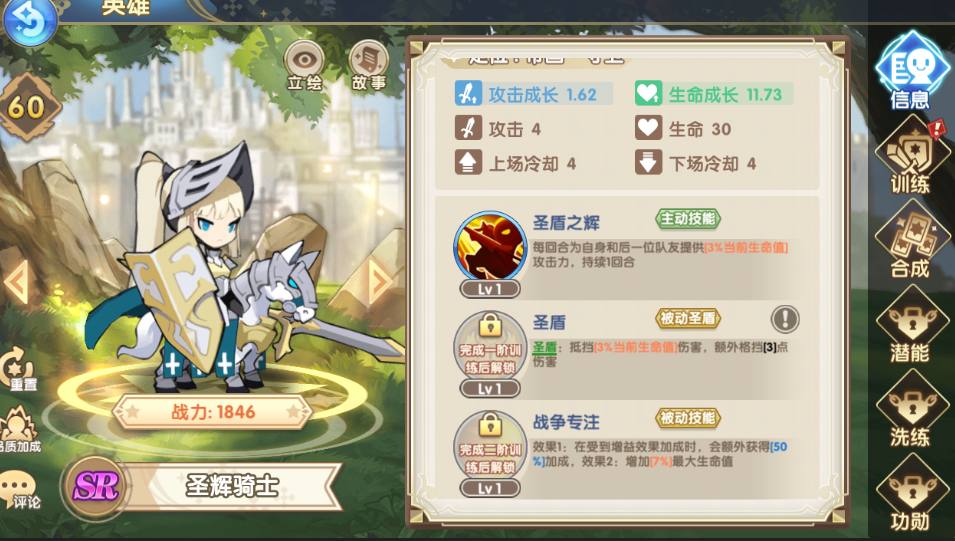Open the 合成 synthesis cards icon

911,241
